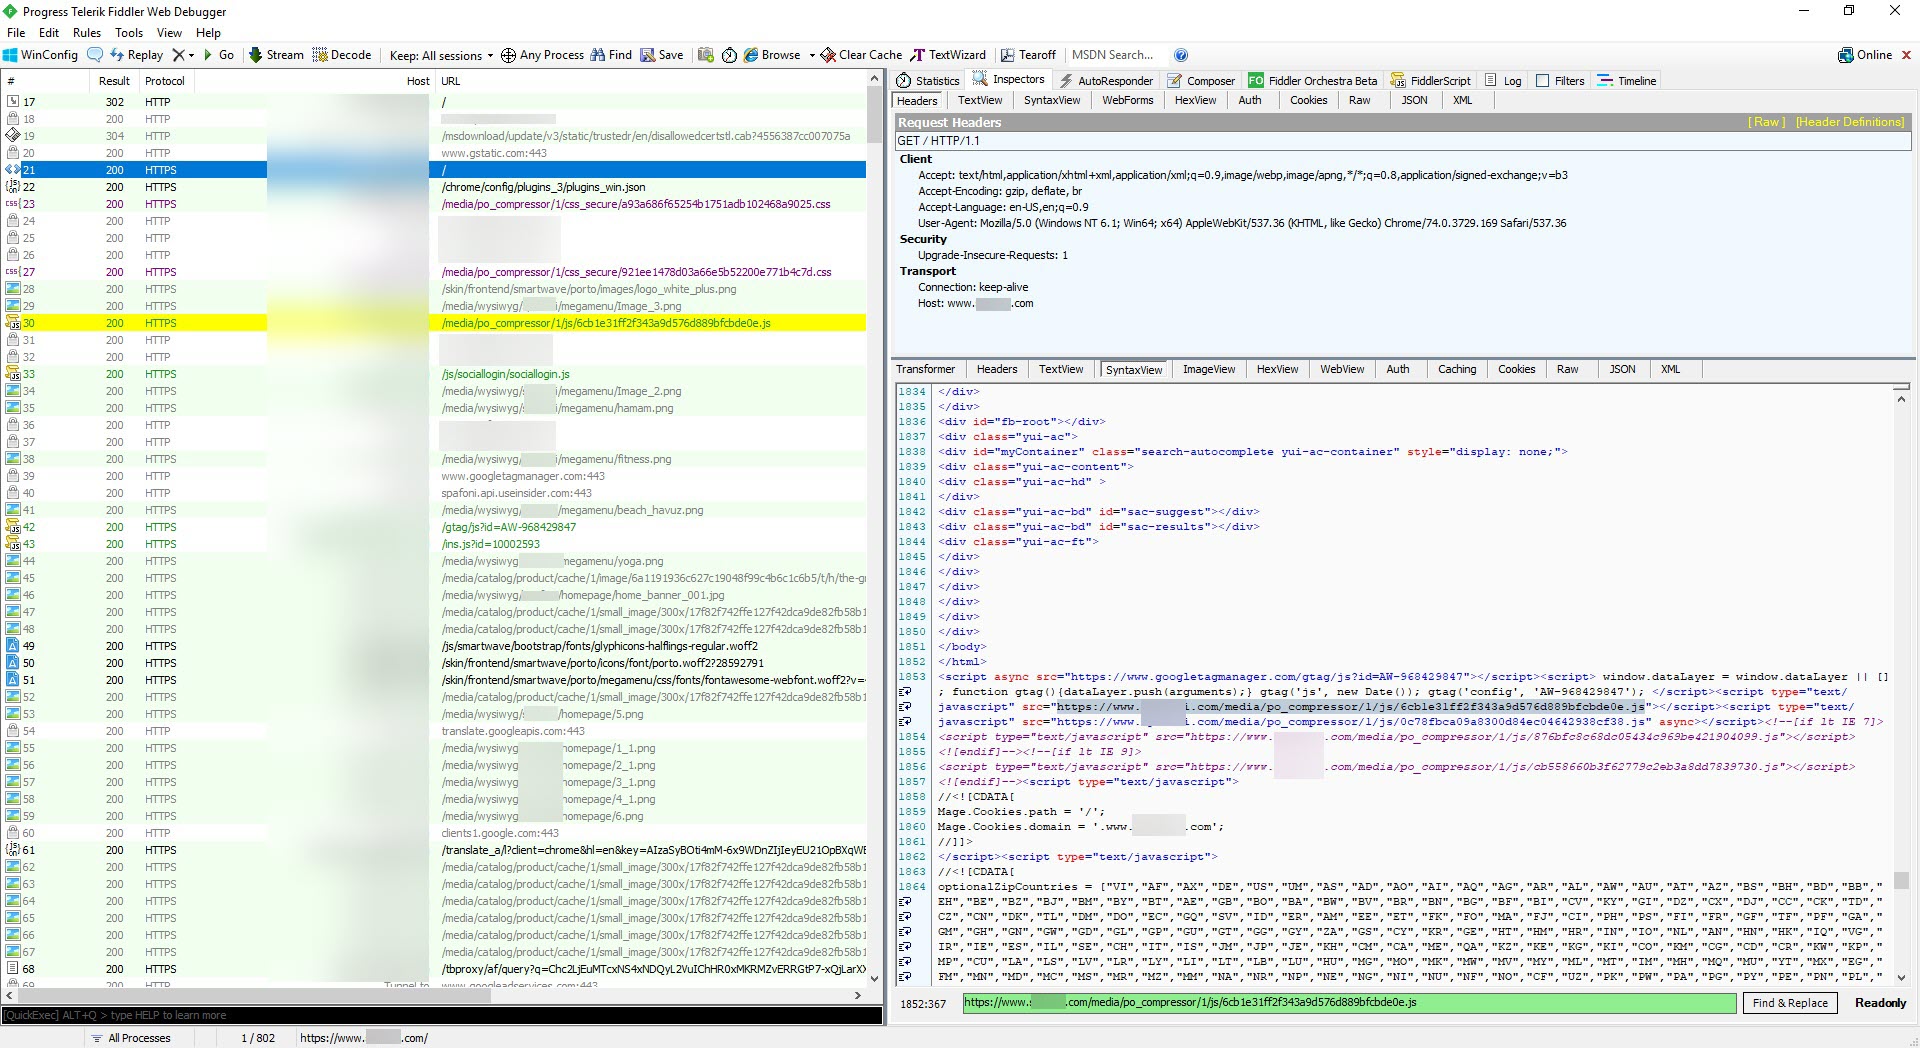Click the QuickExec command box

tap(441, 1015)
